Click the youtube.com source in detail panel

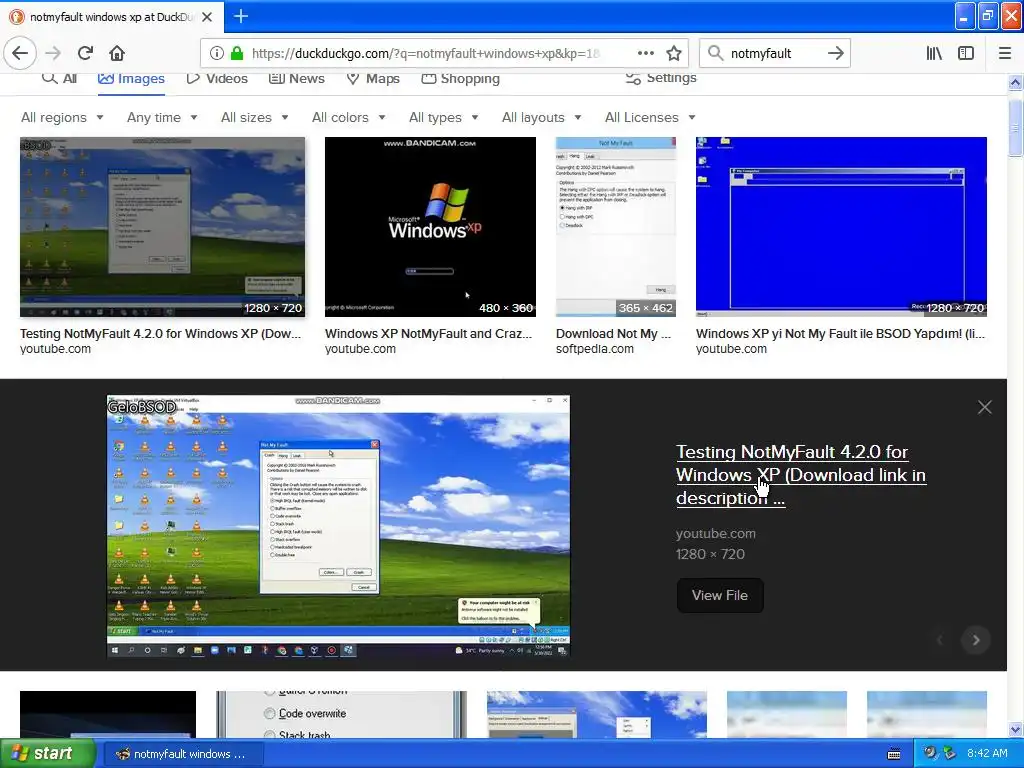point(716,534)
